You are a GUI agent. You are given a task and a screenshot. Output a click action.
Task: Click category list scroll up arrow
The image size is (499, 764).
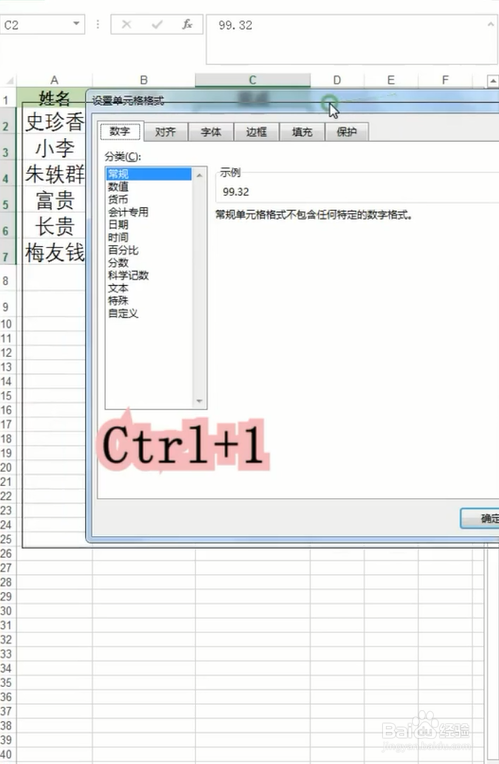(x=199, y=175)
